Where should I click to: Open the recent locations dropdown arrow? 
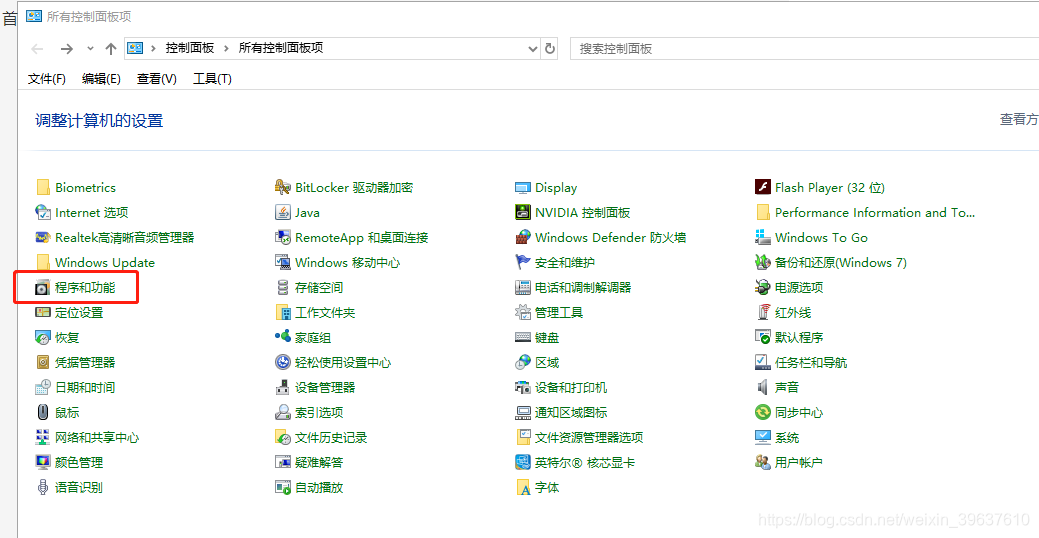click(x=90, y=48)
